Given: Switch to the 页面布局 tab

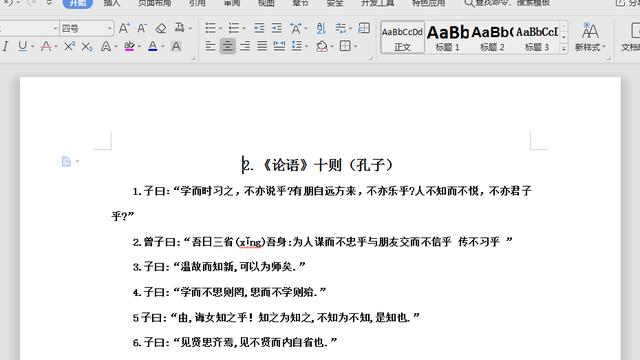Looking at the screenshot, I should tap(154, 3).
